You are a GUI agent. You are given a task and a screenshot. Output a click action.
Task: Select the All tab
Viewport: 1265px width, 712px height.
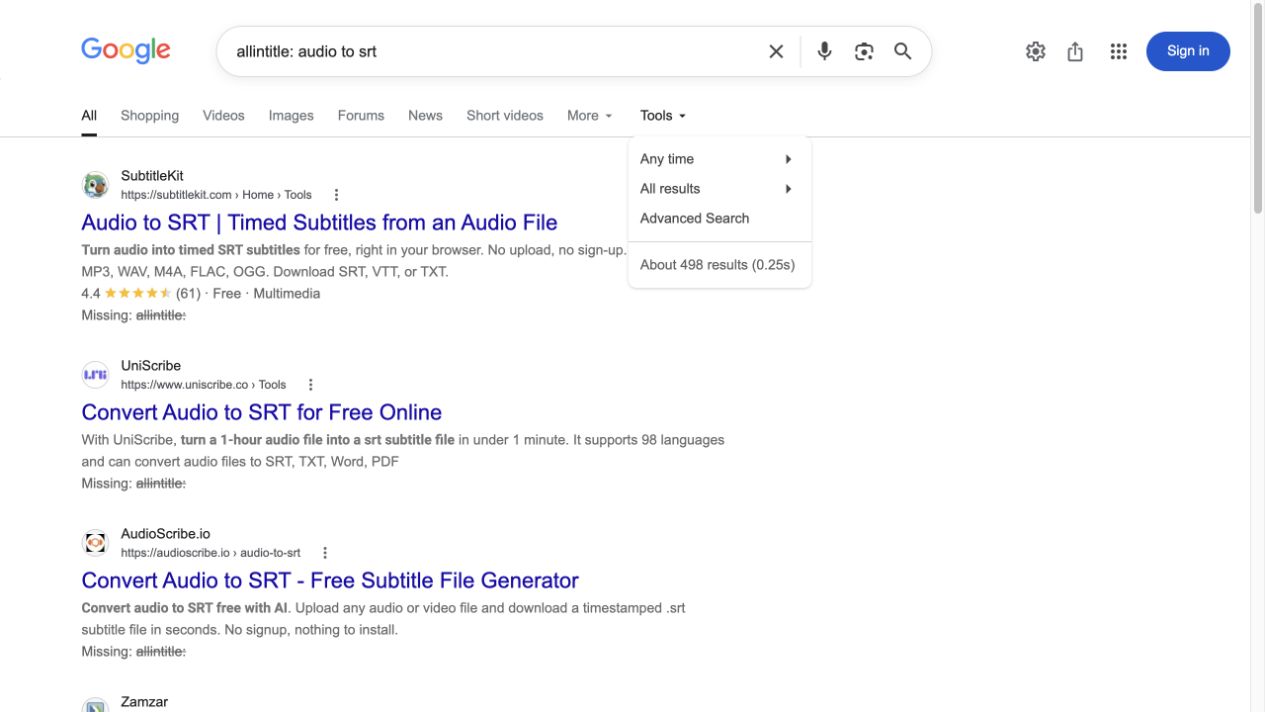pos(89,116)
